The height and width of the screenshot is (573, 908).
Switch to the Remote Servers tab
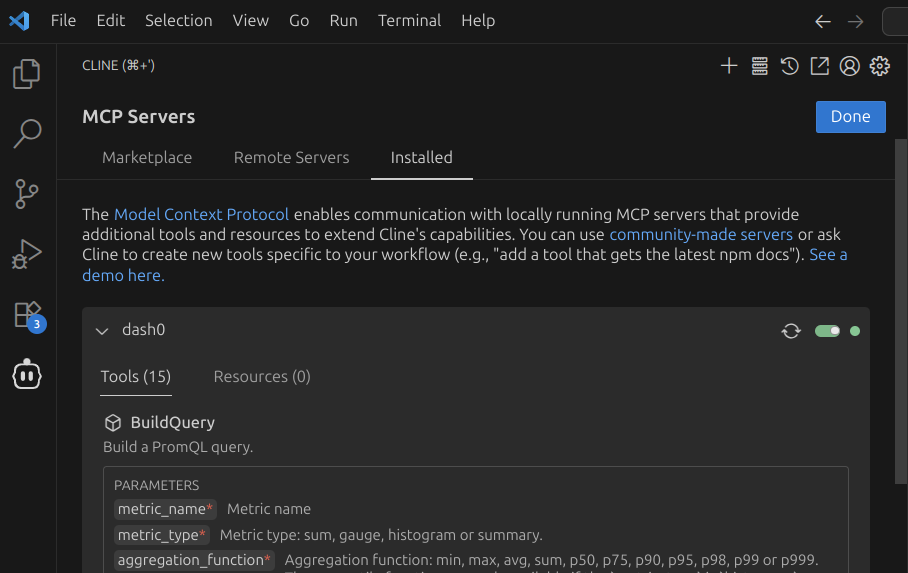[x=291, y=157]
